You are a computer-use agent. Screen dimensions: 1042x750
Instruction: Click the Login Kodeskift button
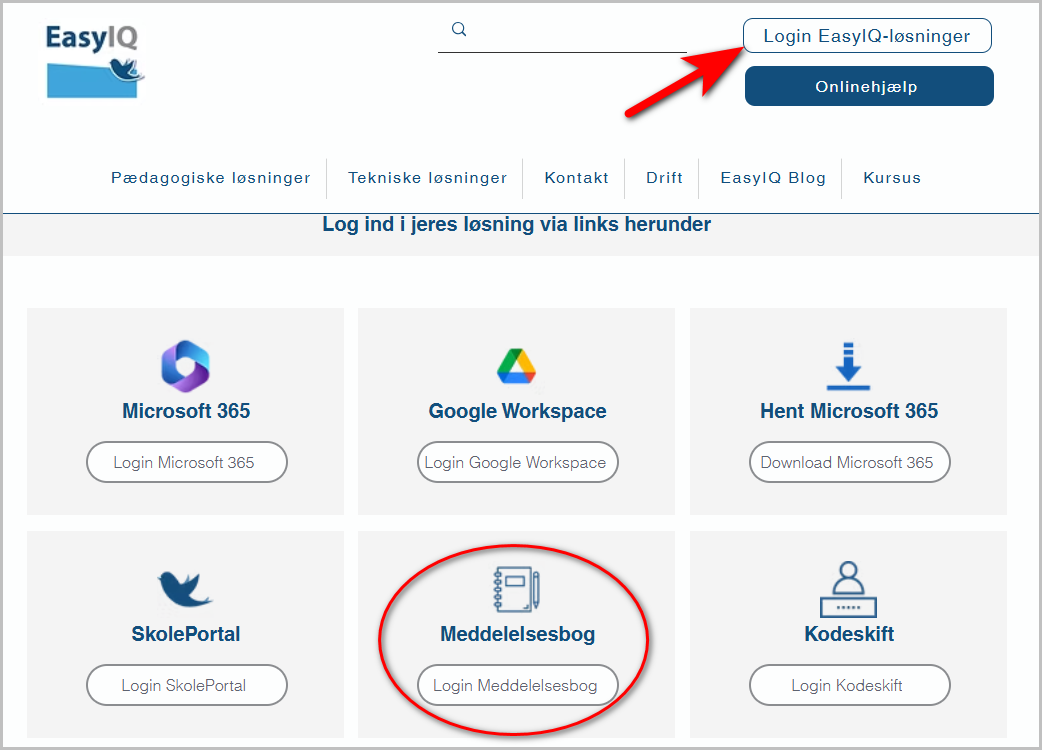point(850,686)
